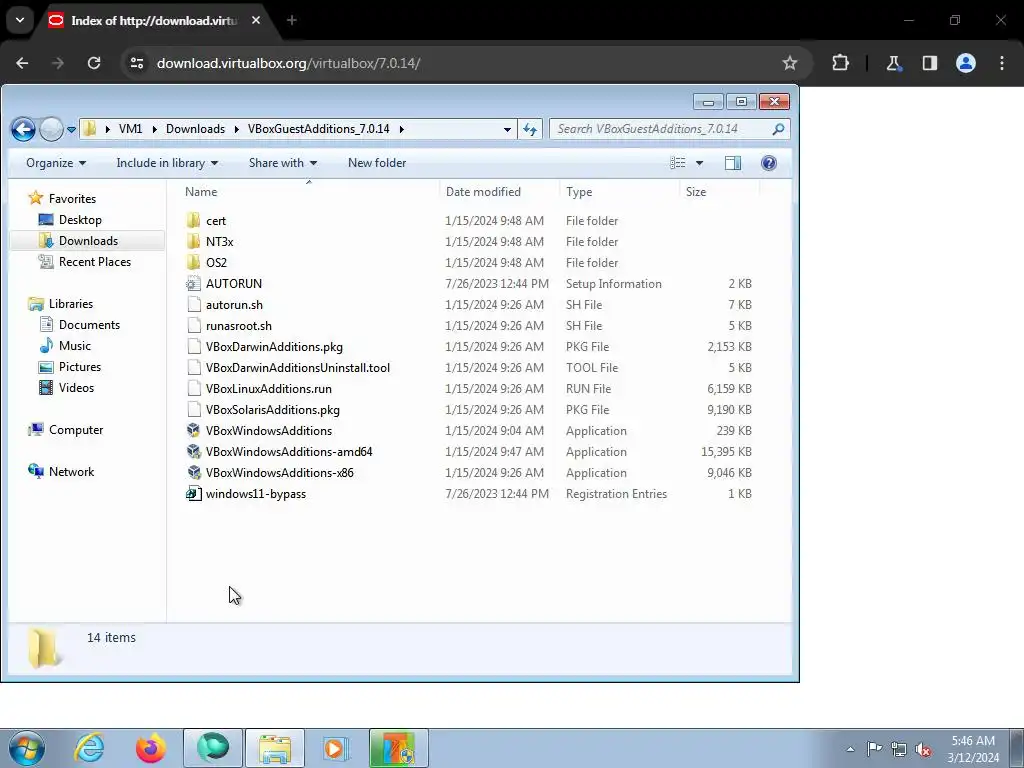This screenshot has height=768, width=1024.
Task: Select Downloads in the breadcrumb path
Action: (x=195, y=129)
